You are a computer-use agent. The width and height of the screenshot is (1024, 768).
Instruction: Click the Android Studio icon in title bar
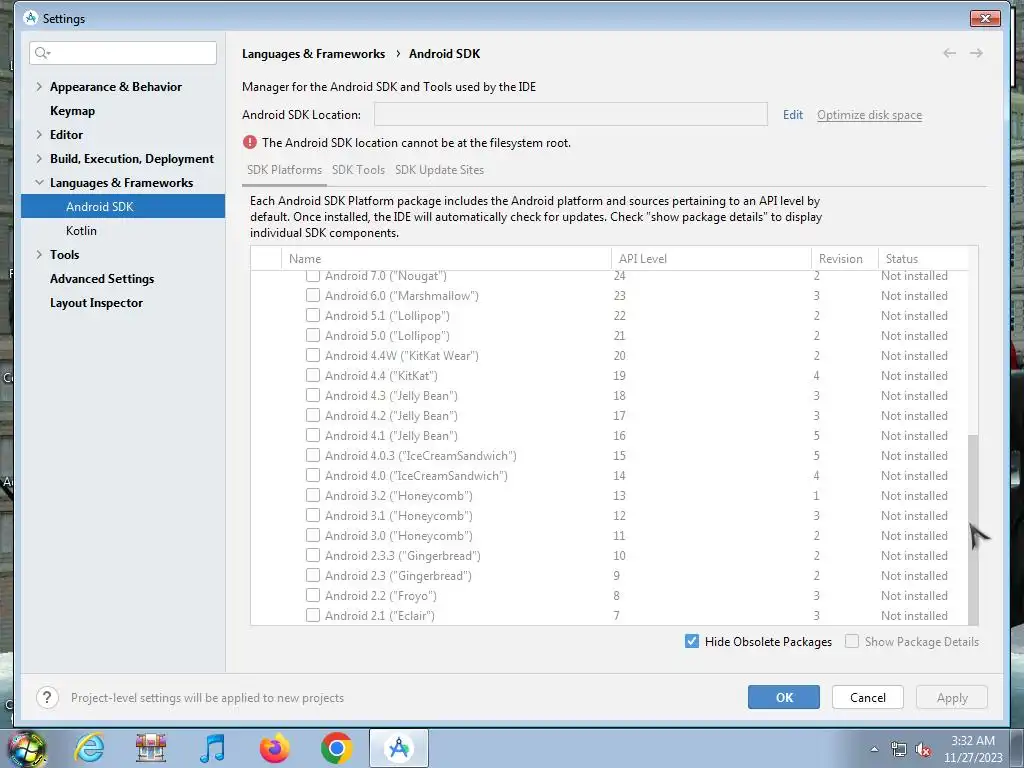click(30, 18)
